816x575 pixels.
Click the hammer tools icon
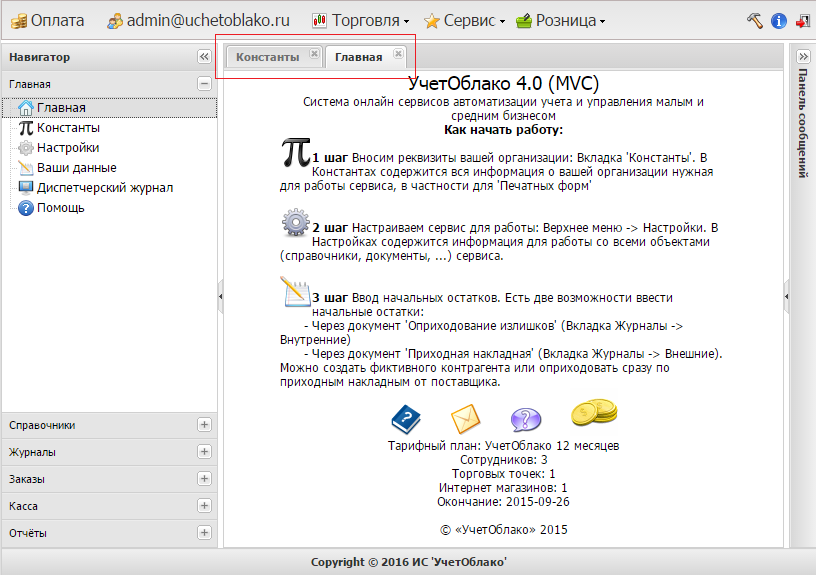pos(755,20)
